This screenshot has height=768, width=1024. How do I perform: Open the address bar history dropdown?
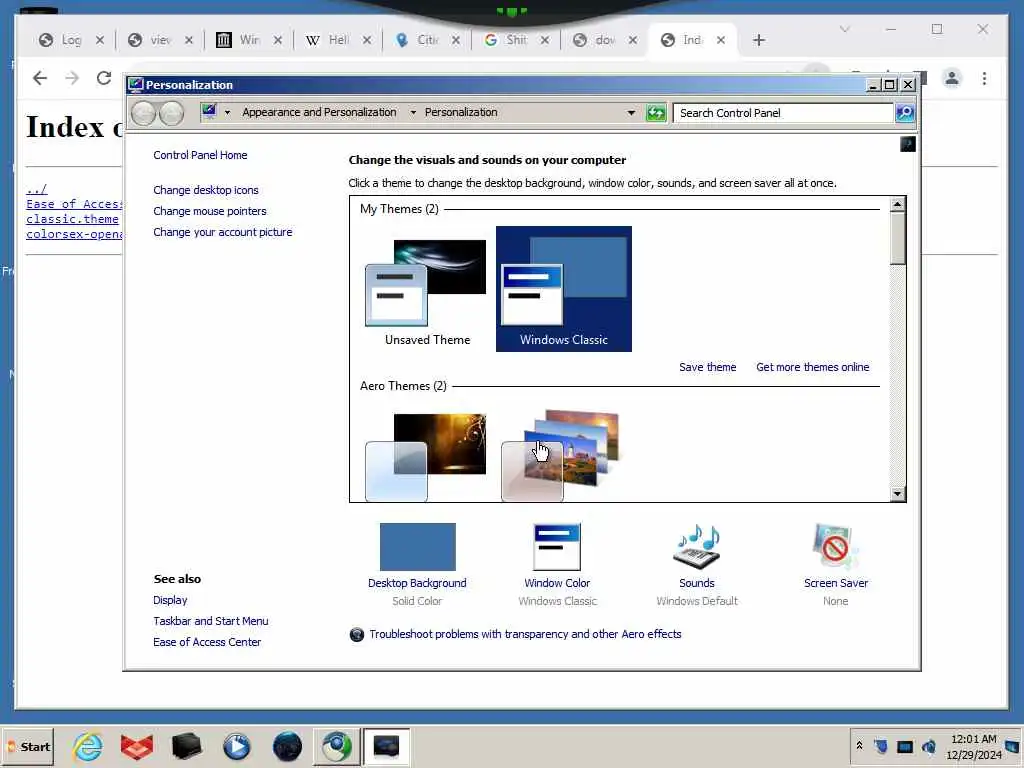point(631,112)
